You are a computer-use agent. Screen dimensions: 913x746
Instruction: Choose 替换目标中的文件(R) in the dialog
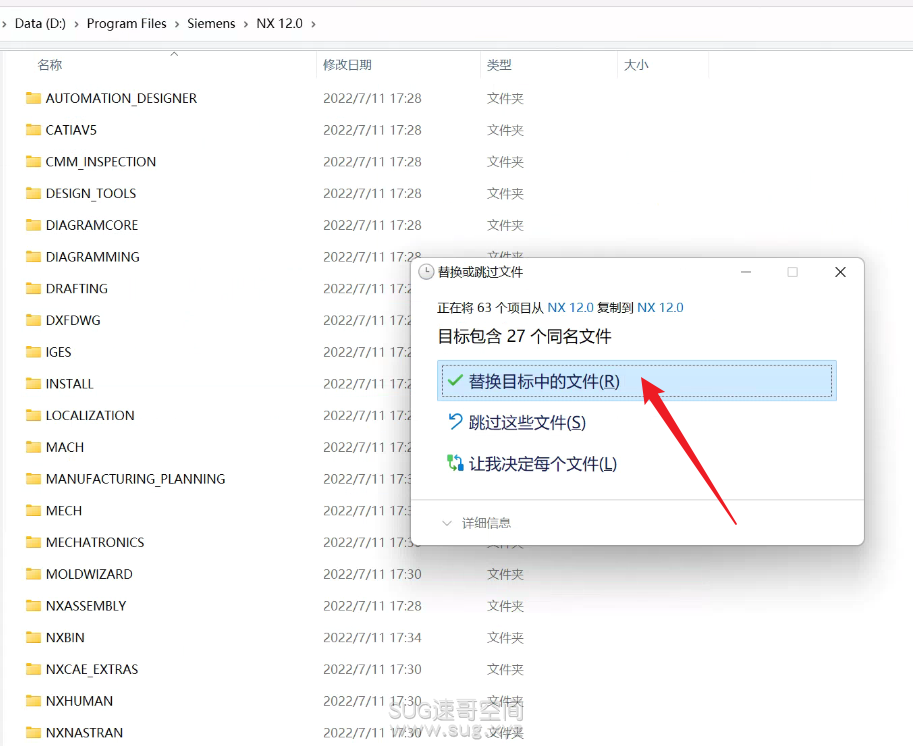[x=636, y=381]
